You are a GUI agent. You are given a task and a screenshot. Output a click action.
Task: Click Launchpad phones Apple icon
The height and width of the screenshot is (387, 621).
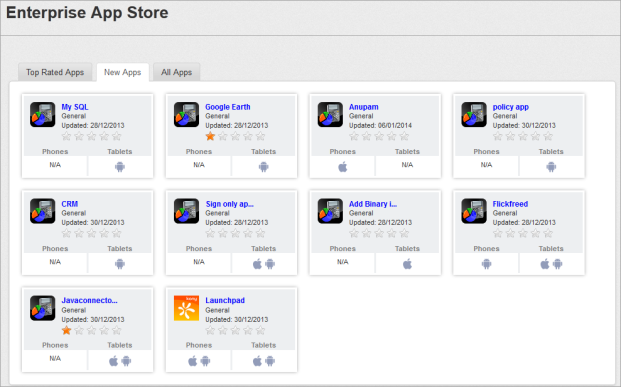193,361
